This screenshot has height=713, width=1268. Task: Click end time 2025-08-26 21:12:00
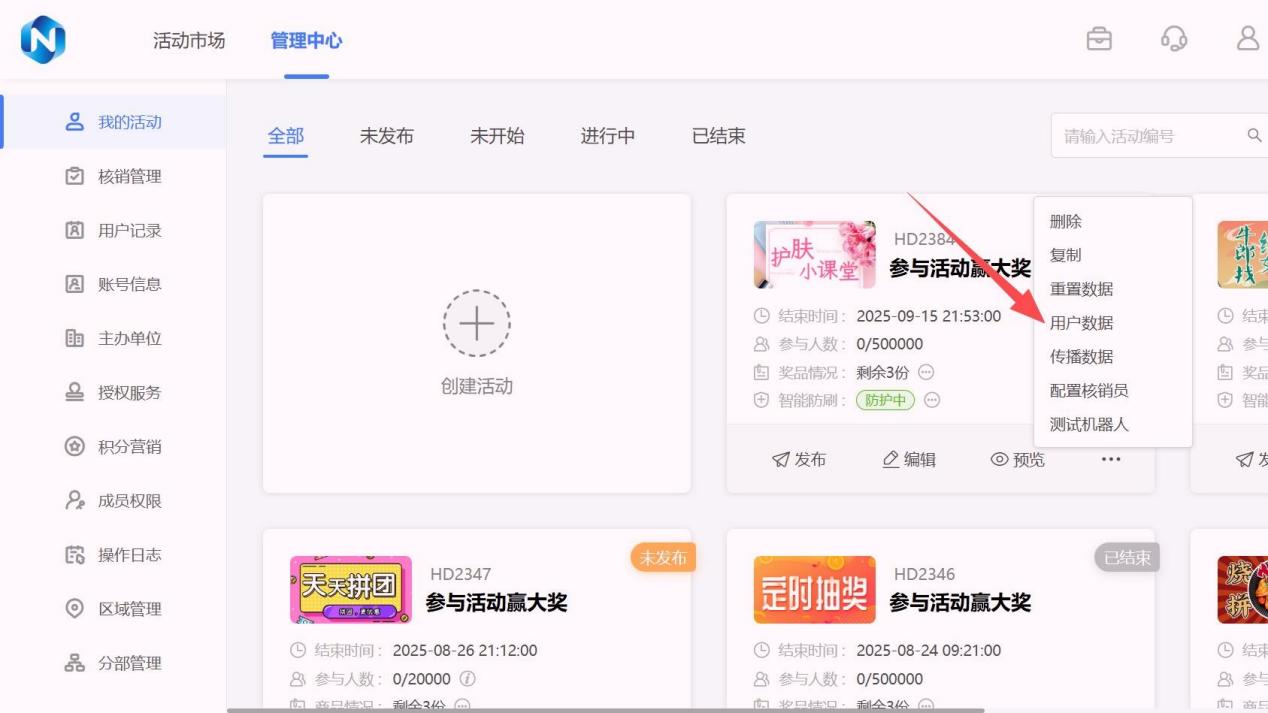(465, 650)
